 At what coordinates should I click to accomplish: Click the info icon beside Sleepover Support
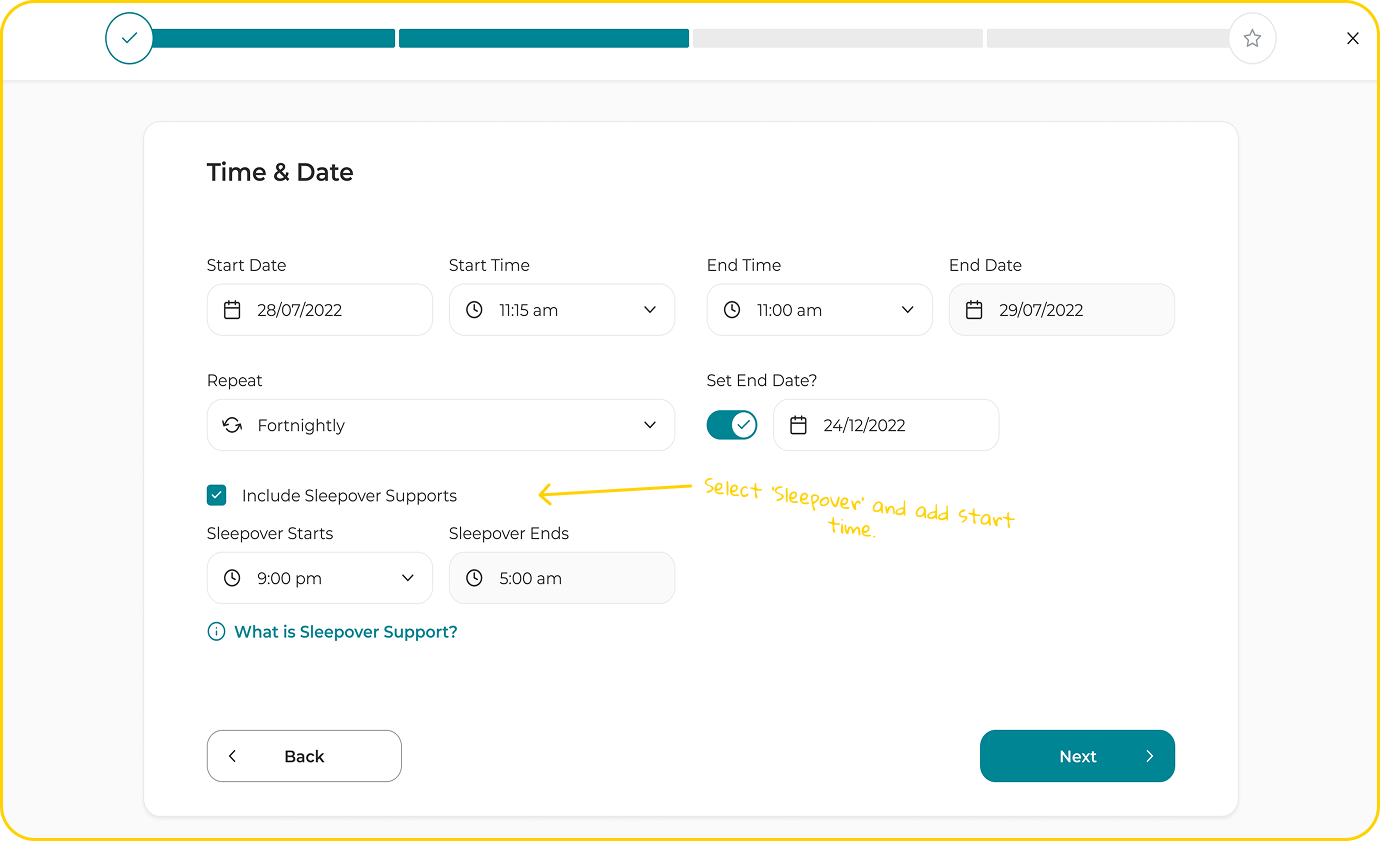216,632
